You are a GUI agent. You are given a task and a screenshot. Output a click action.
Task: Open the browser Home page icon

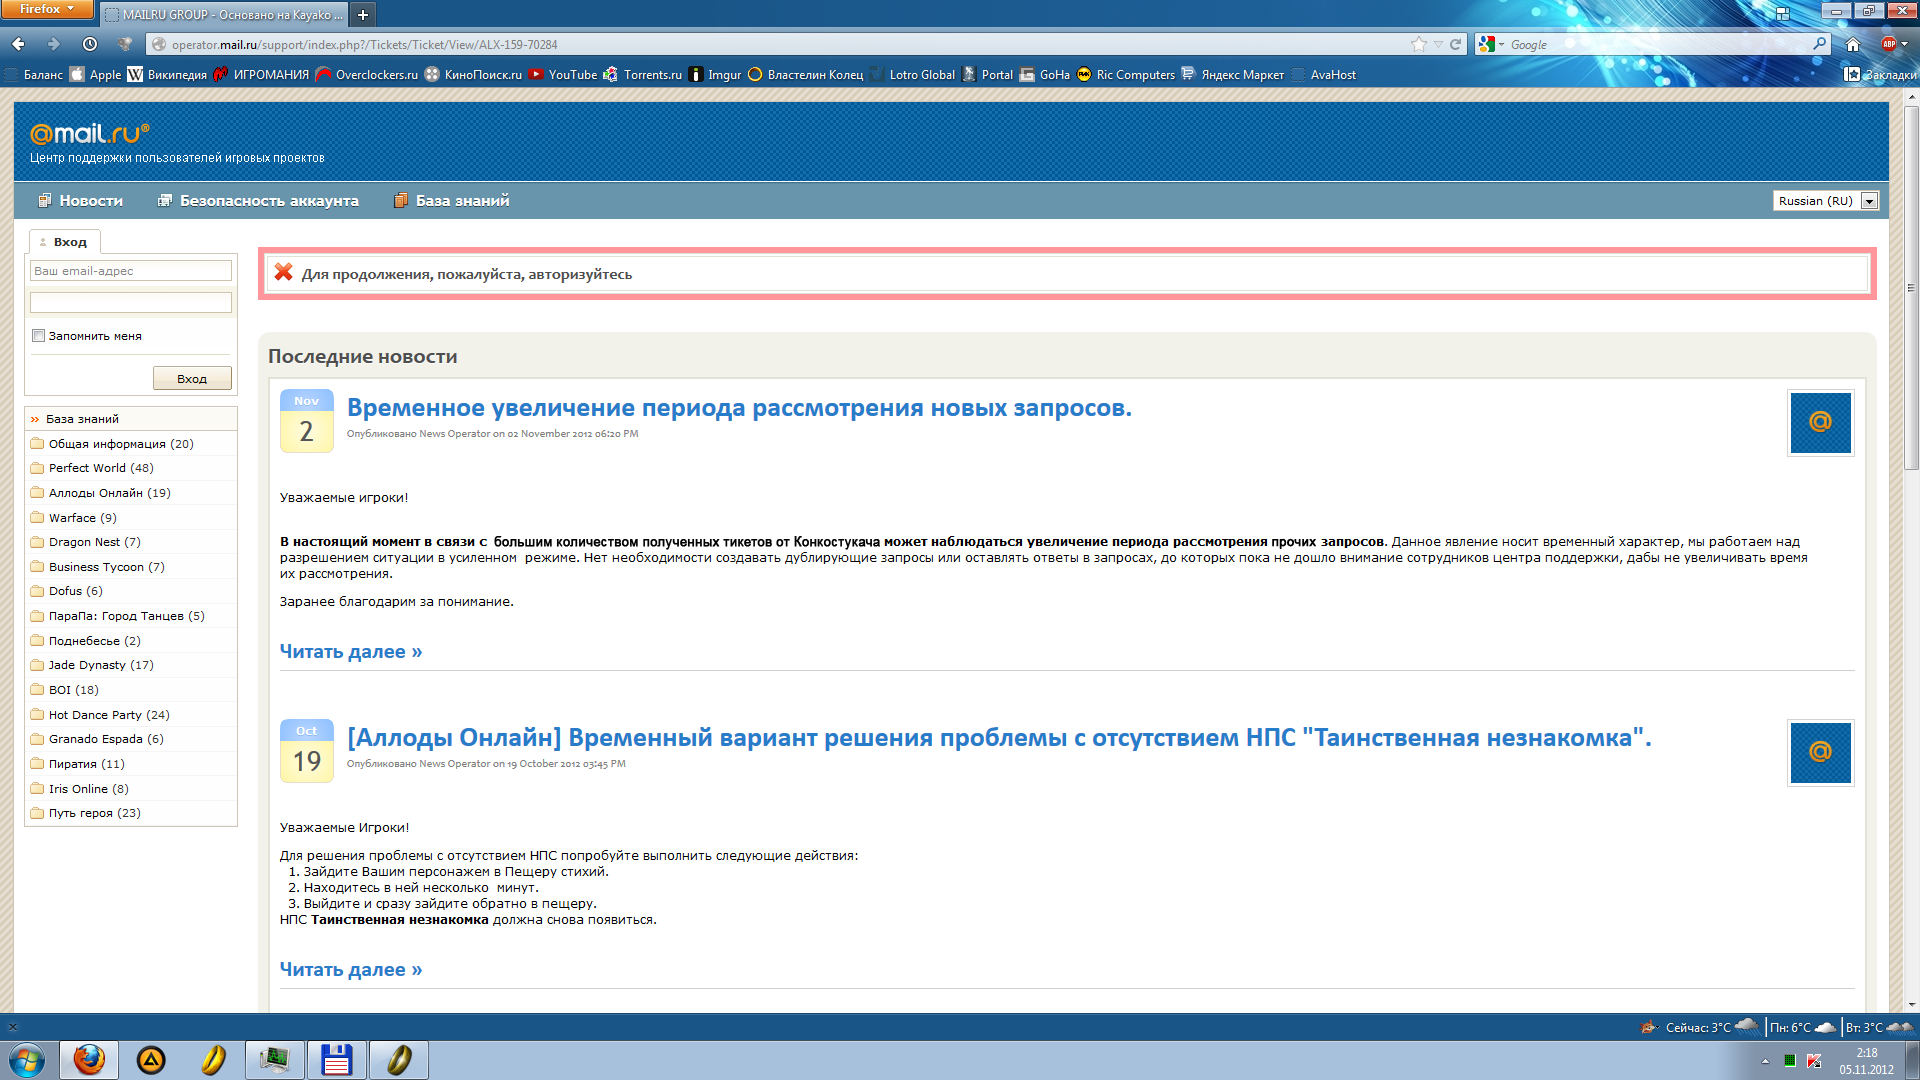pyautogui.click(x=1852, y=44)
